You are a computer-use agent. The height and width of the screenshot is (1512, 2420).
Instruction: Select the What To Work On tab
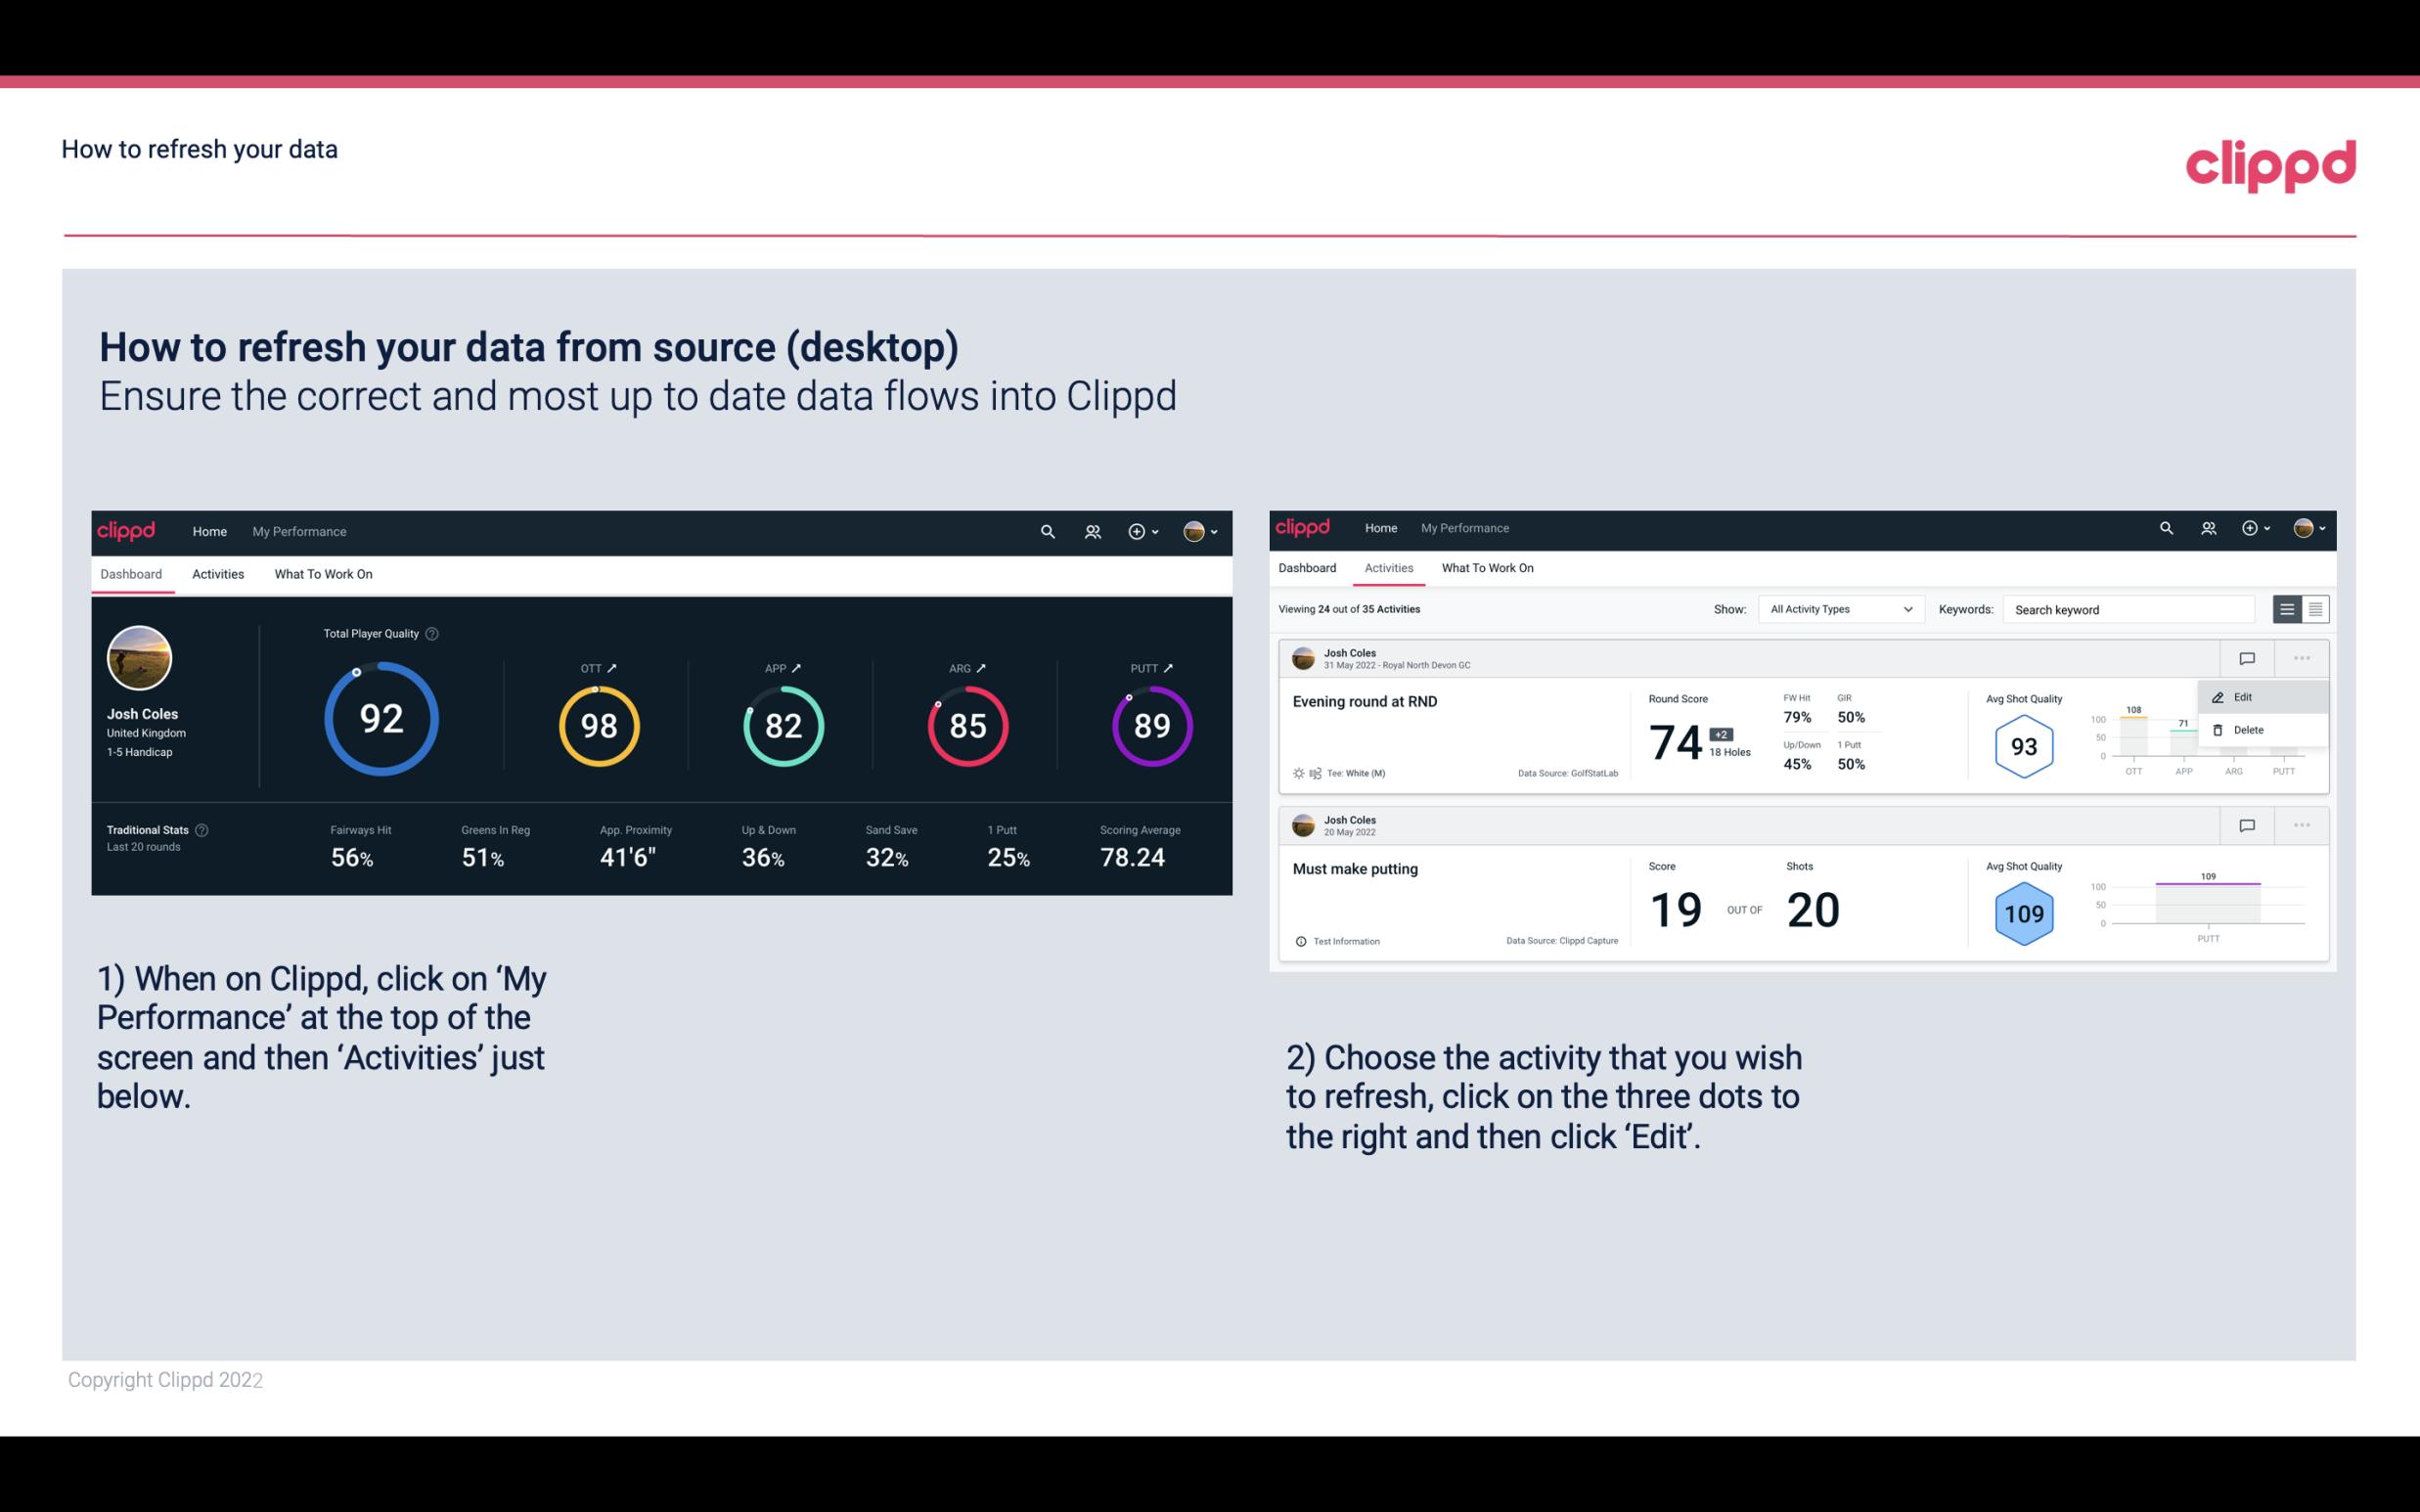[323, 573]
